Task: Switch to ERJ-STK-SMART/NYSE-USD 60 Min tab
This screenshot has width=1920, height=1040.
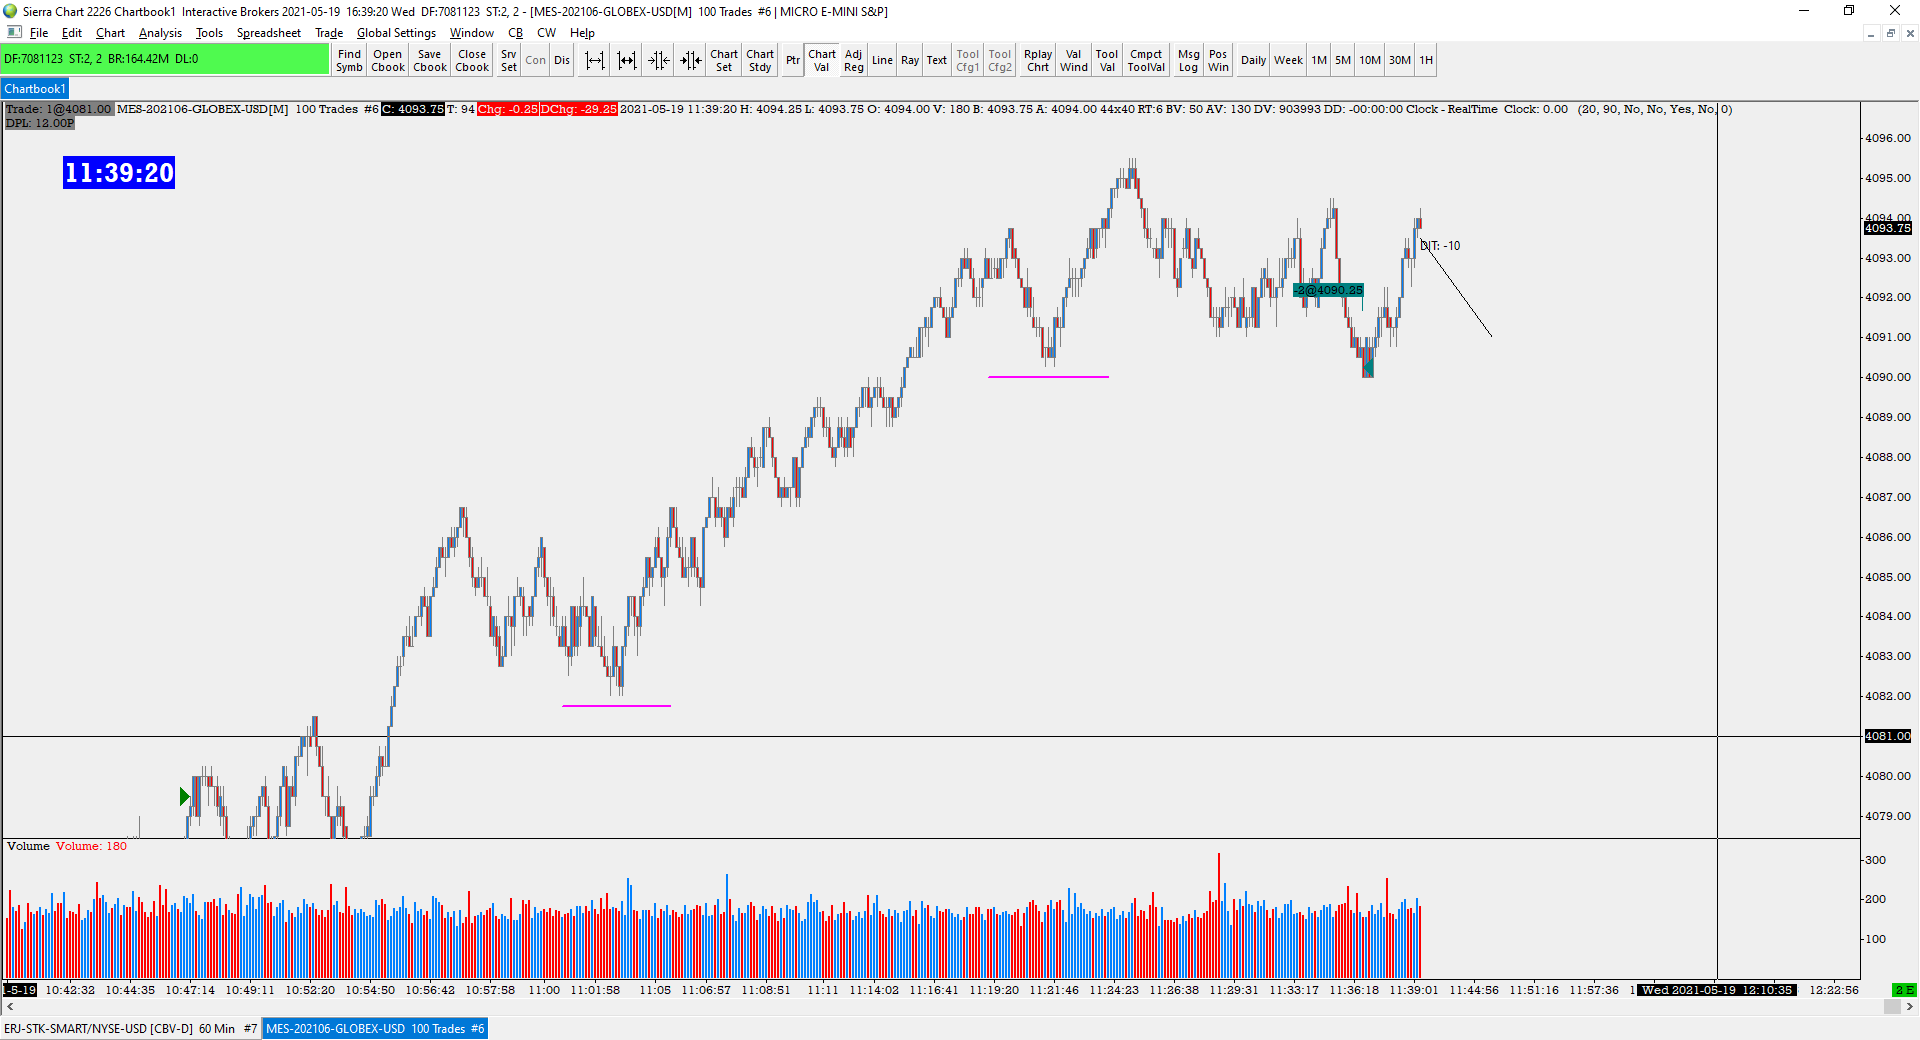Action: point(130,1029)
